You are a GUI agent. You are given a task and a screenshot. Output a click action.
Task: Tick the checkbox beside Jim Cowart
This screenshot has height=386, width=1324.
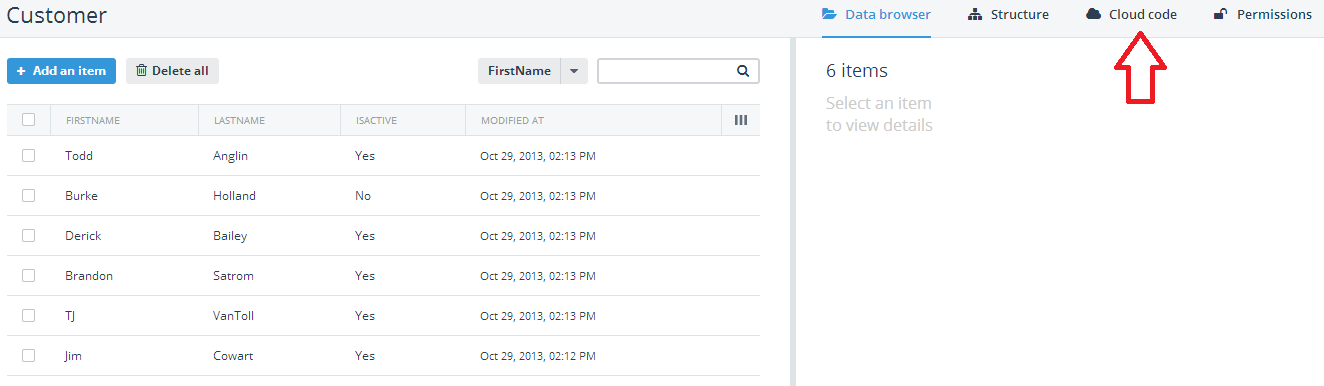[x=28, y=355]
